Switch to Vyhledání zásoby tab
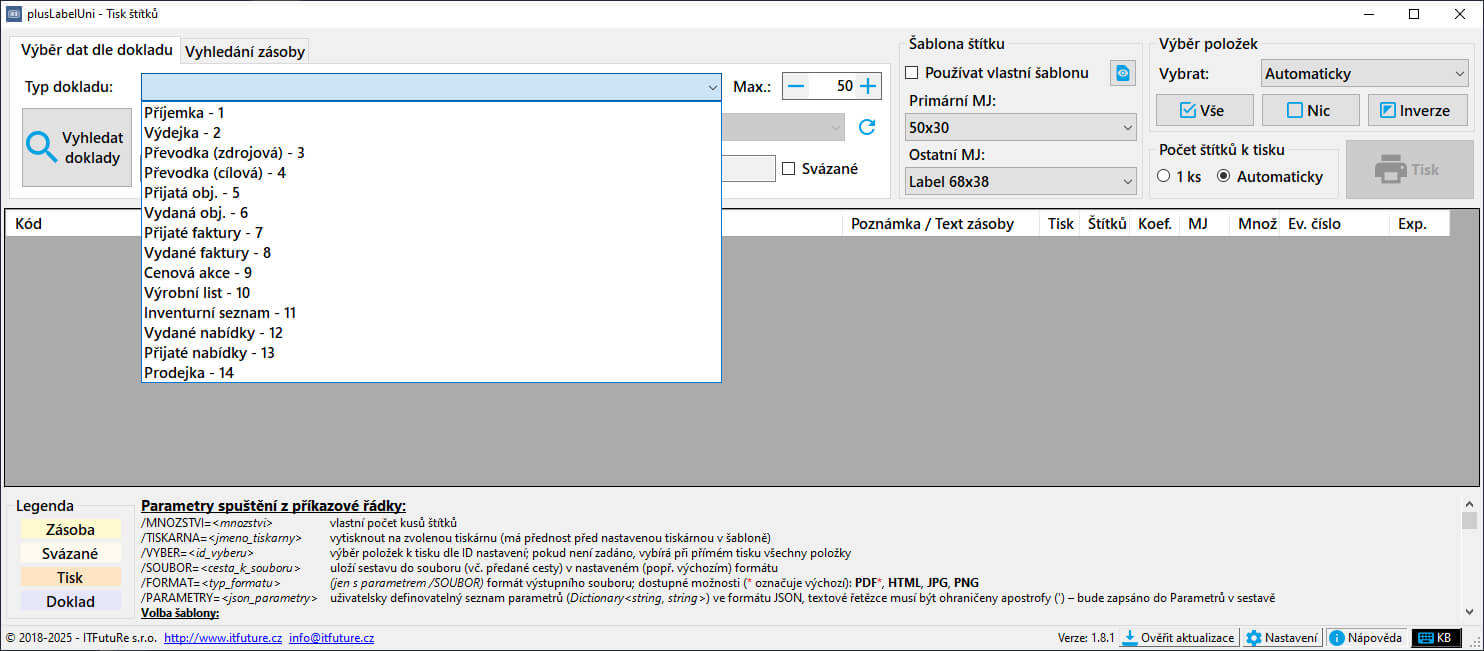The width and height of the screenshot is (1484, 651). (x=245, y=52)
